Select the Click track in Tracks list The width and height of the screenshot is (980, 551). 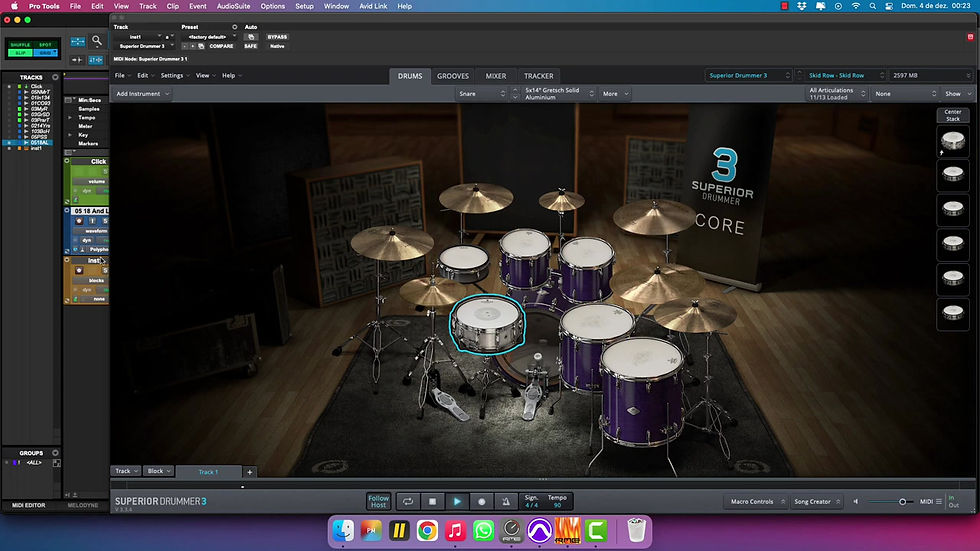tap(37, 87)
